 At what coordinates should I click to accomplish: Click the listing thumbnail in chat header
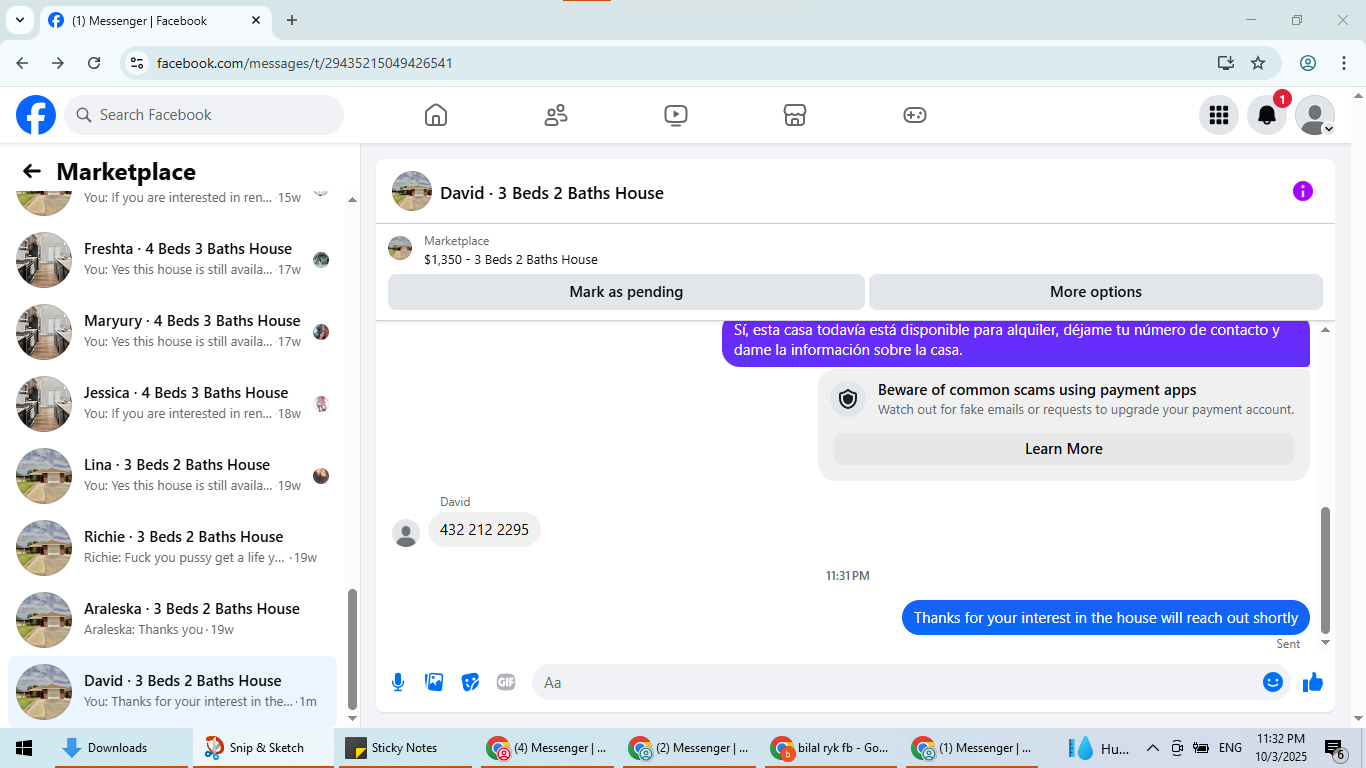click(412, 191)
